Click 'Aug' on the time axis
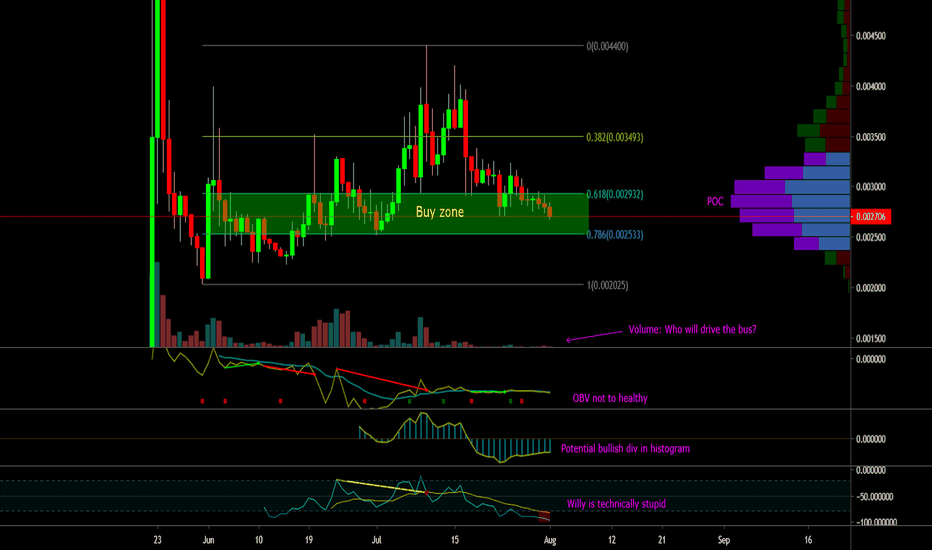 550,540
